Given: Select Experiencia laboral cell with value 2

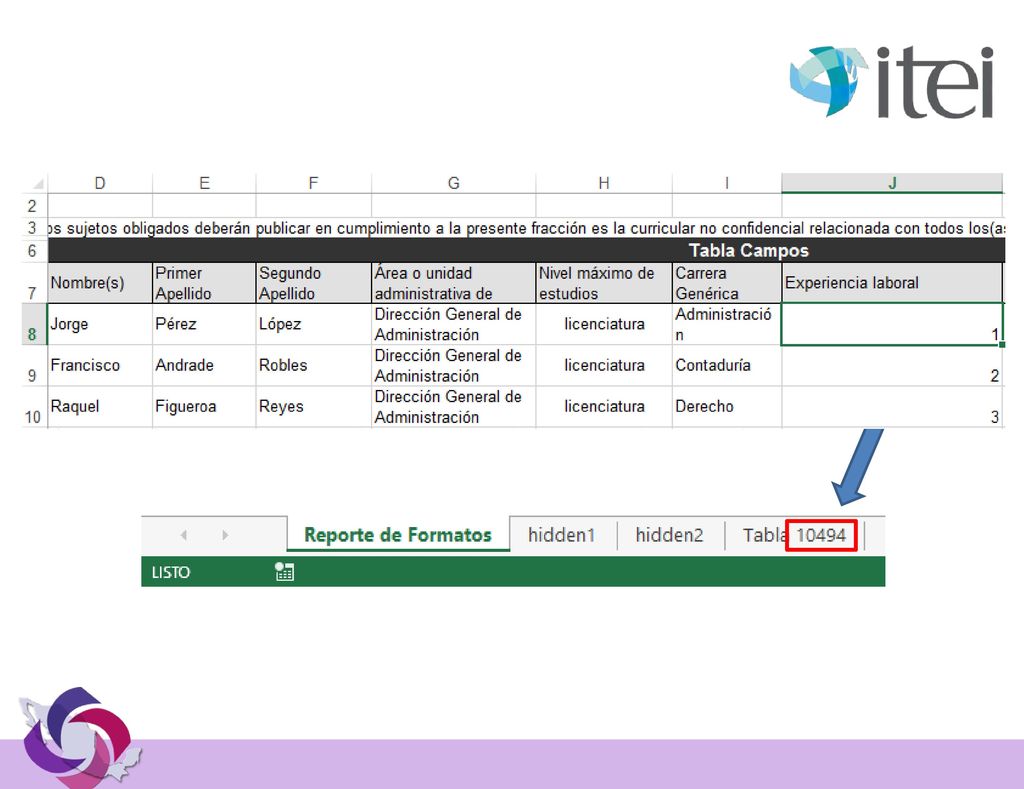Looking at the screenshot, I should click(x=892, y=365).
